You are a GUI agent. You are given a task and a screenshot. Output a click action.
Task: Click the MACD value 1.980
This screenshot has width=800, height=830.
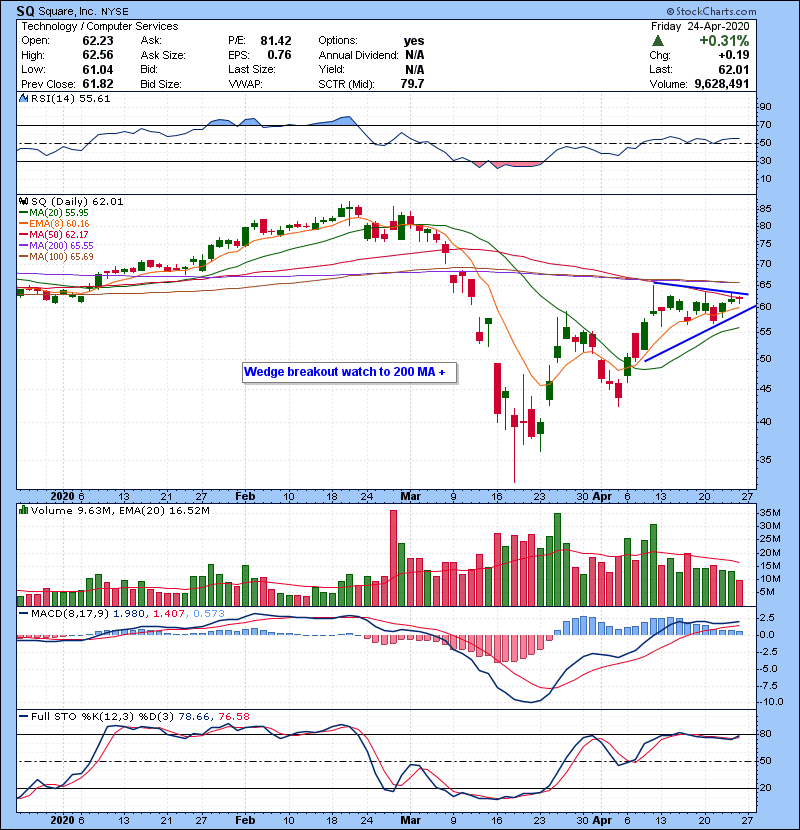(x=129, y=614)
